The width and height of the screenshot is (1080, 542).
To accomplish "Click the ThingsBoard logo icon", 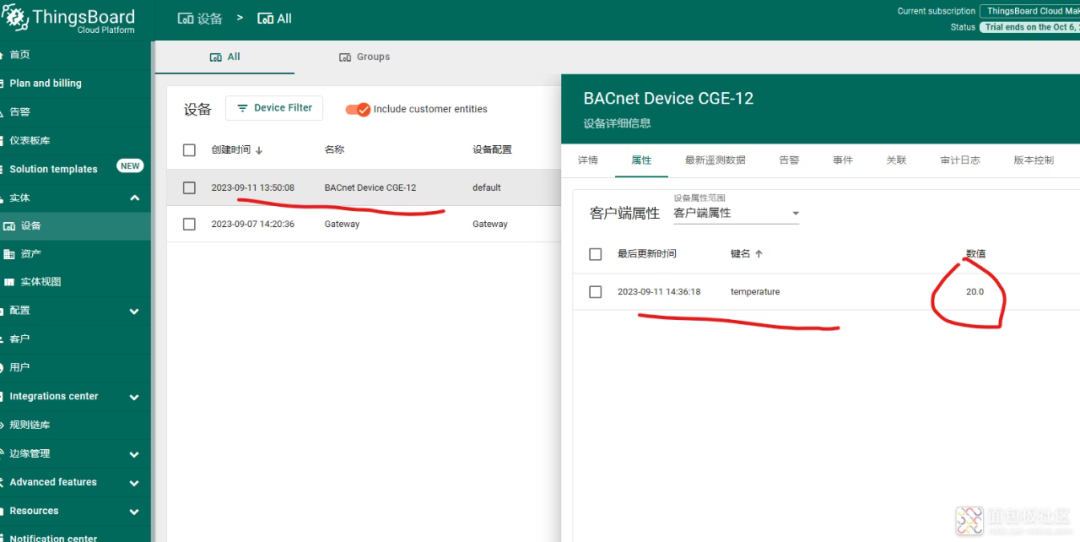I will coord(13,18).
